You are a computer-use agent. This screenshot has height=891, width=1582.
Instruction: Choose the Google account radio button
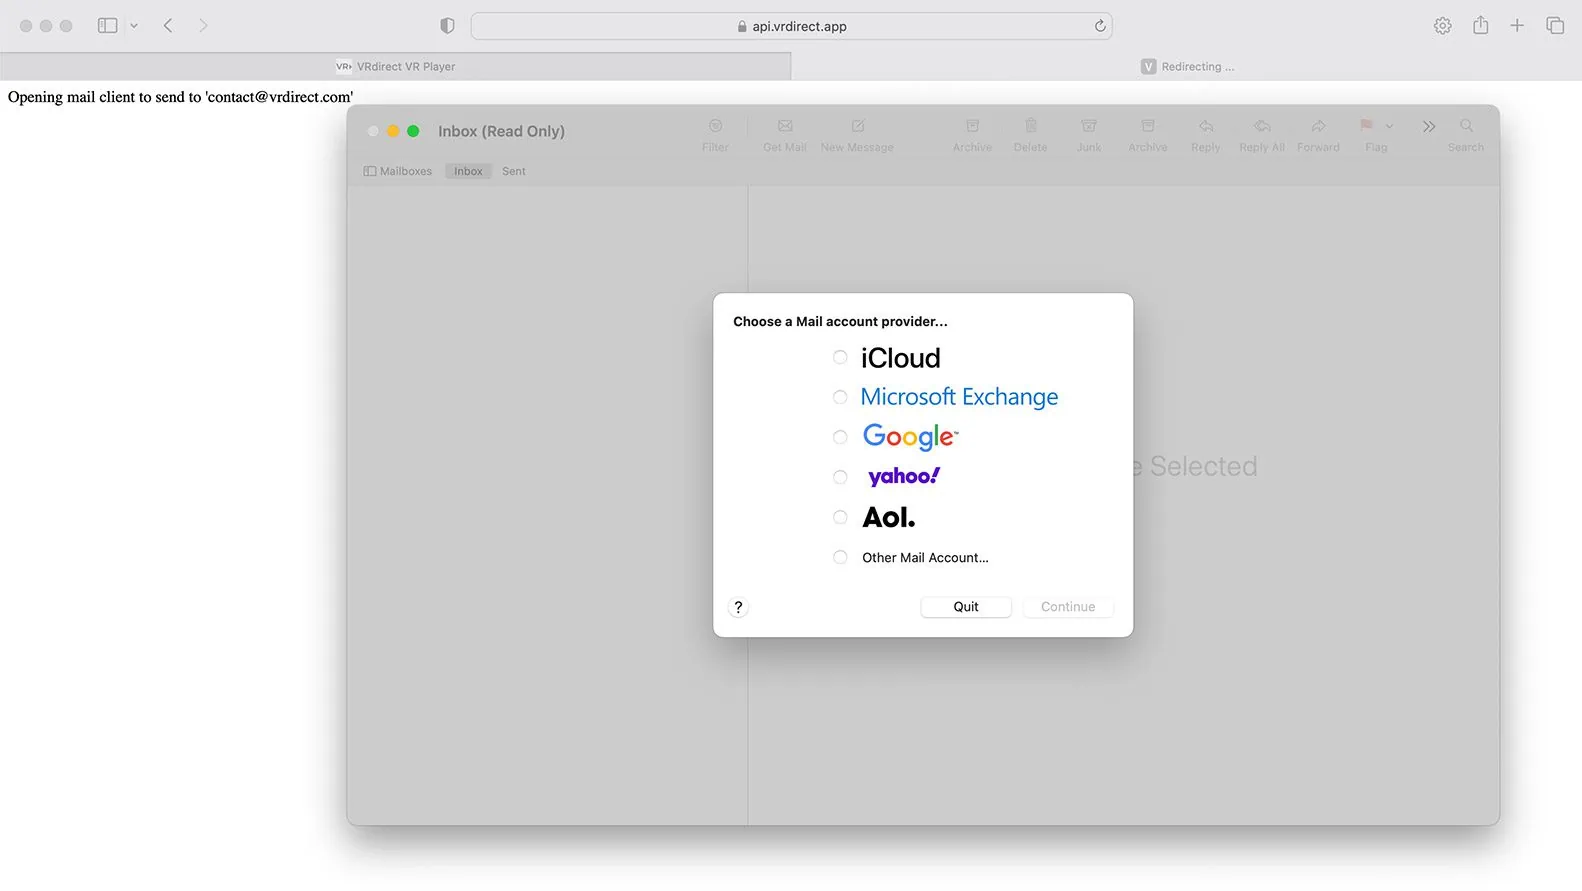click(840, 437)
